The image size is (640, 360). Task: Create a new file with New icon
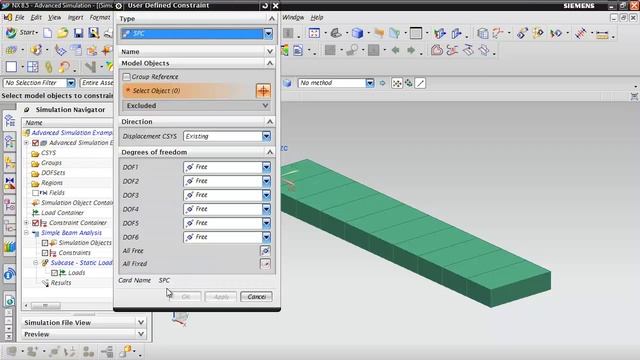pyautogui.click(x=48, y=33)
